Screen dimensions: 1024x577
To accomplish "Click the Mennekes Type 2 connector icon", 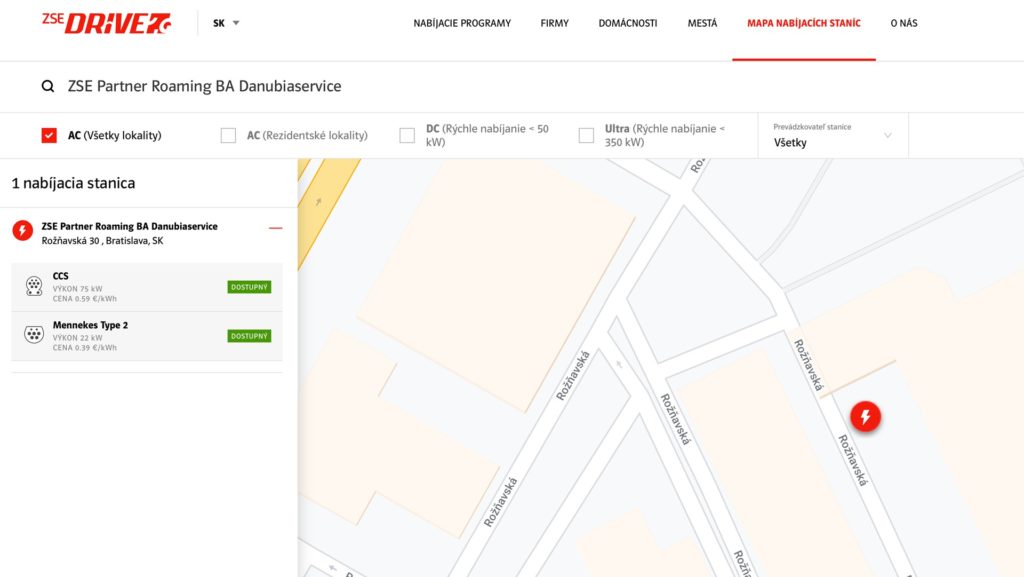I will 34,334.
